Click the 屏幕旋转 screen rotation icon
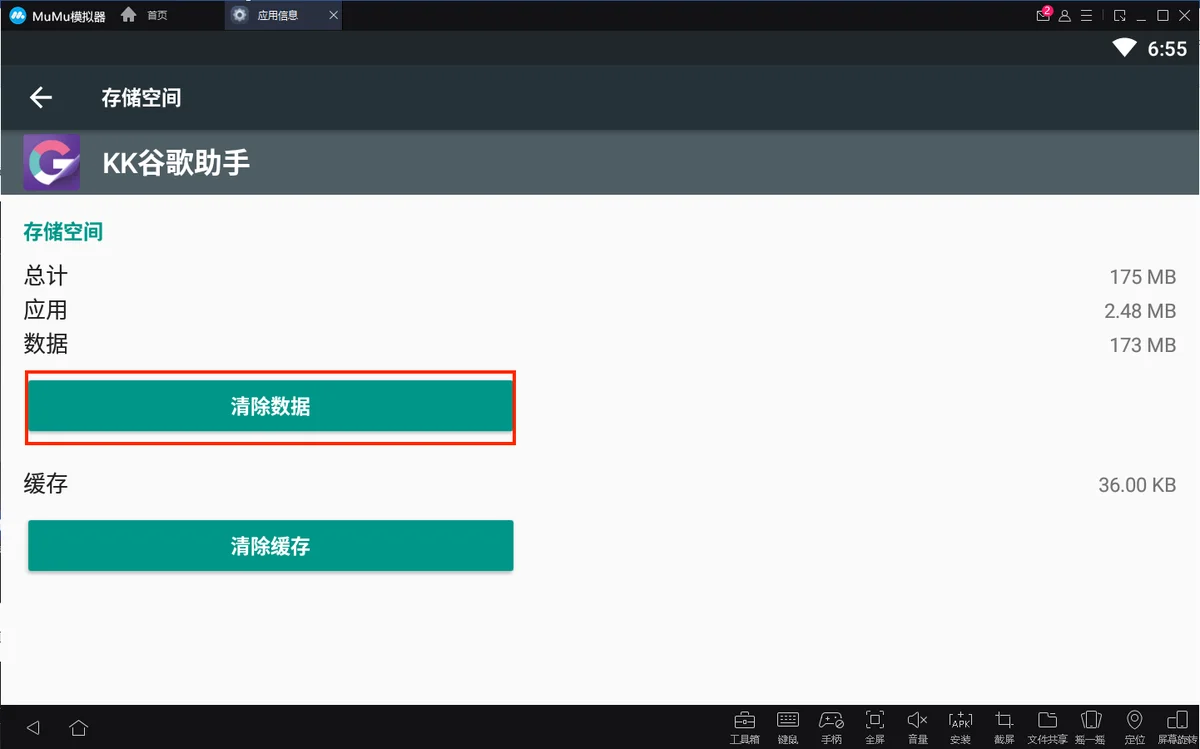This screenshot has width=1200, height=749. (1177, 726)
